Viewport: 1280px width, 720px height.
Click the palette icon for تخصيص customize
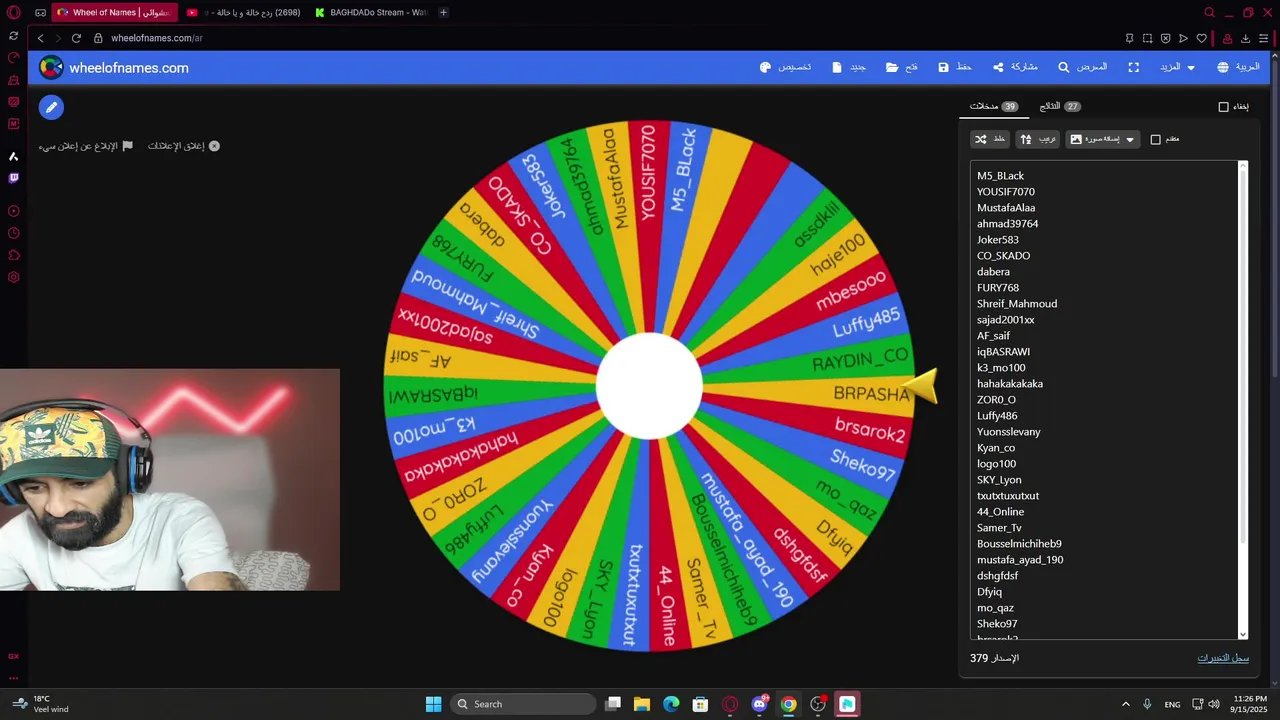[765, 67]
